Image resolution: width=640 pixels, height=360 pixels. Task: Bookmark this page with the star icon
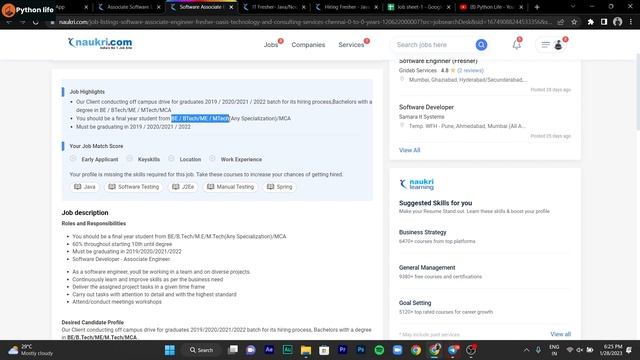574,22
